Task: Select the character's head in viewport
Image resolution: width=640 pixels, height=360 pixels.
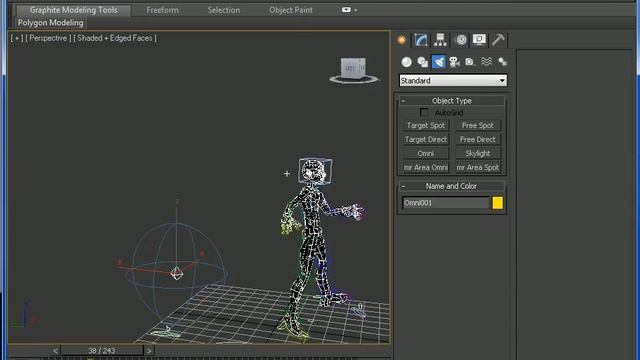Action: (x=315, y=171)
